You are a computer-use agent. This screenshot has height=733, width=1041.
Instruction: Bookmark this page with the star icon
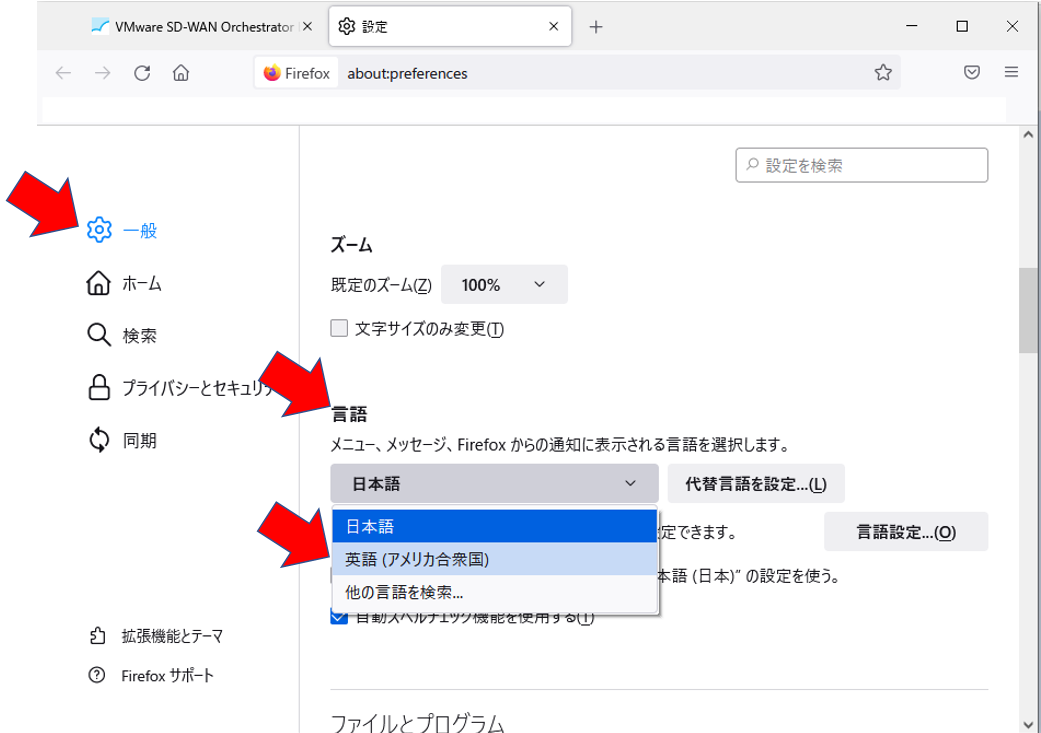pos(883,72)
